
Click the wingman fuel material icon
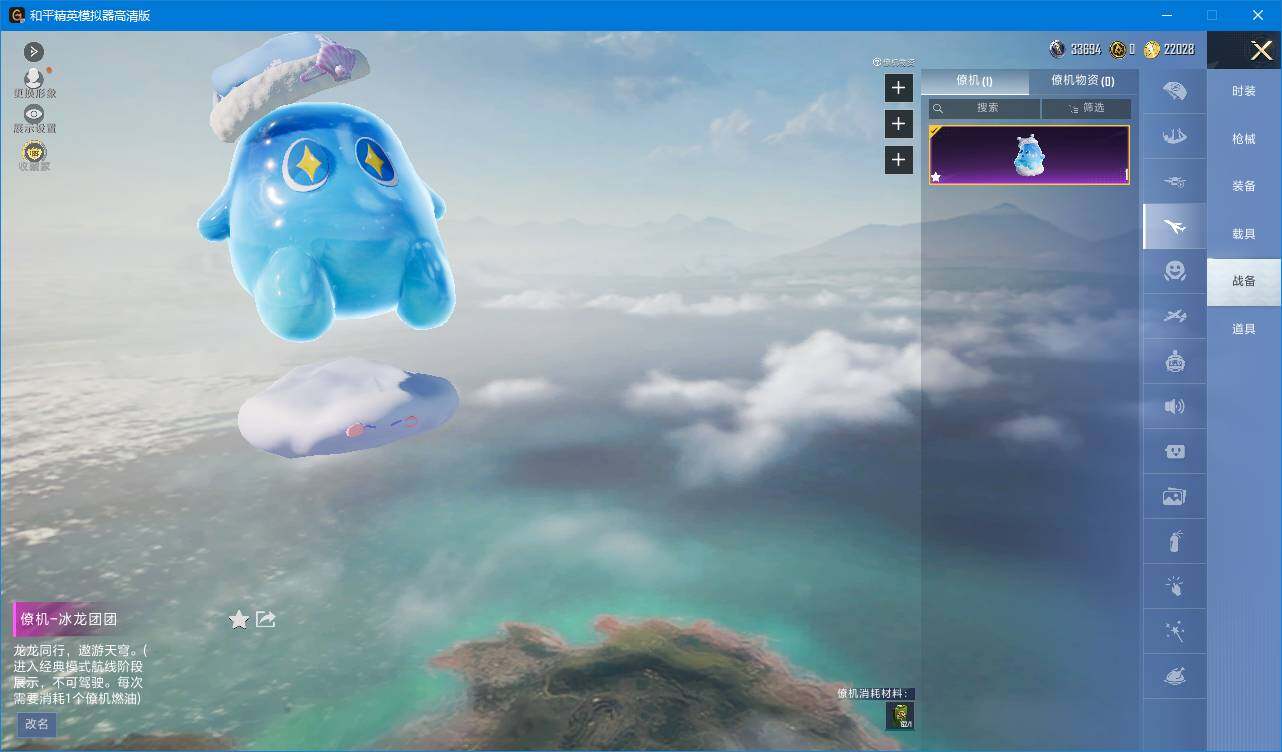point(899,715)
